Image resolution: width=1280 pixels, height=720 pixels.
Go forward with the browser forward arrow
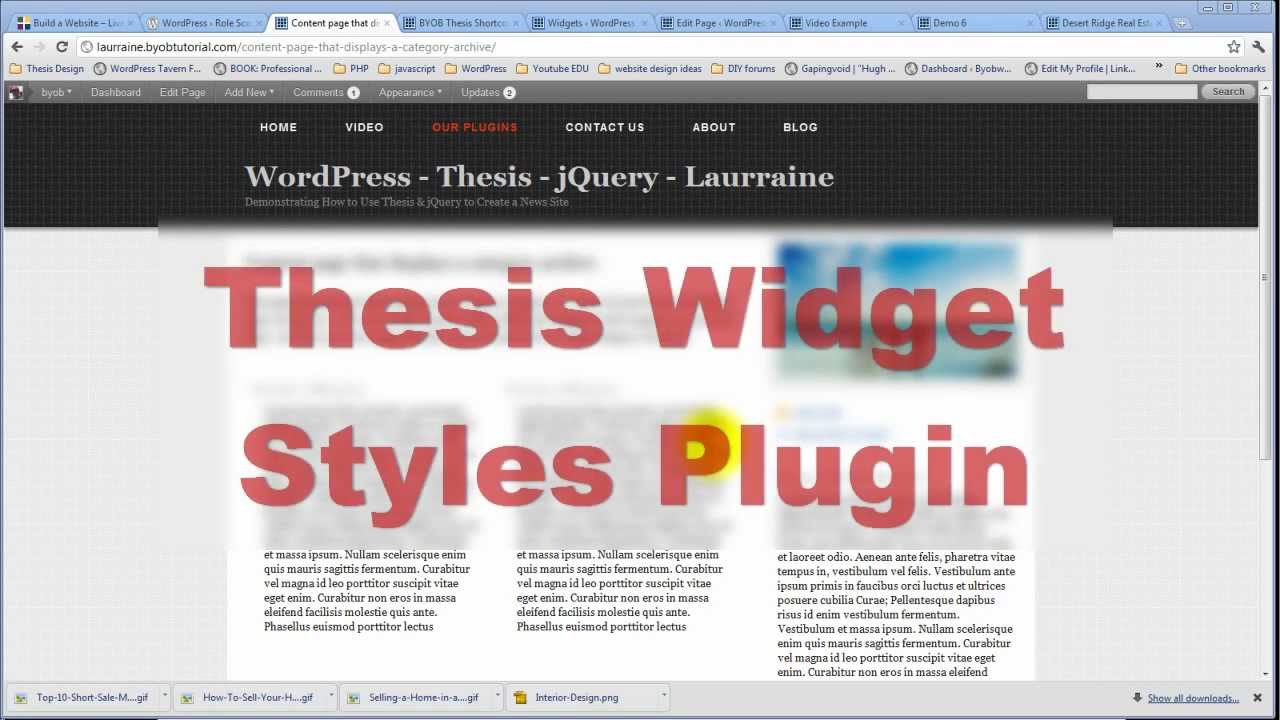point(39,47)
